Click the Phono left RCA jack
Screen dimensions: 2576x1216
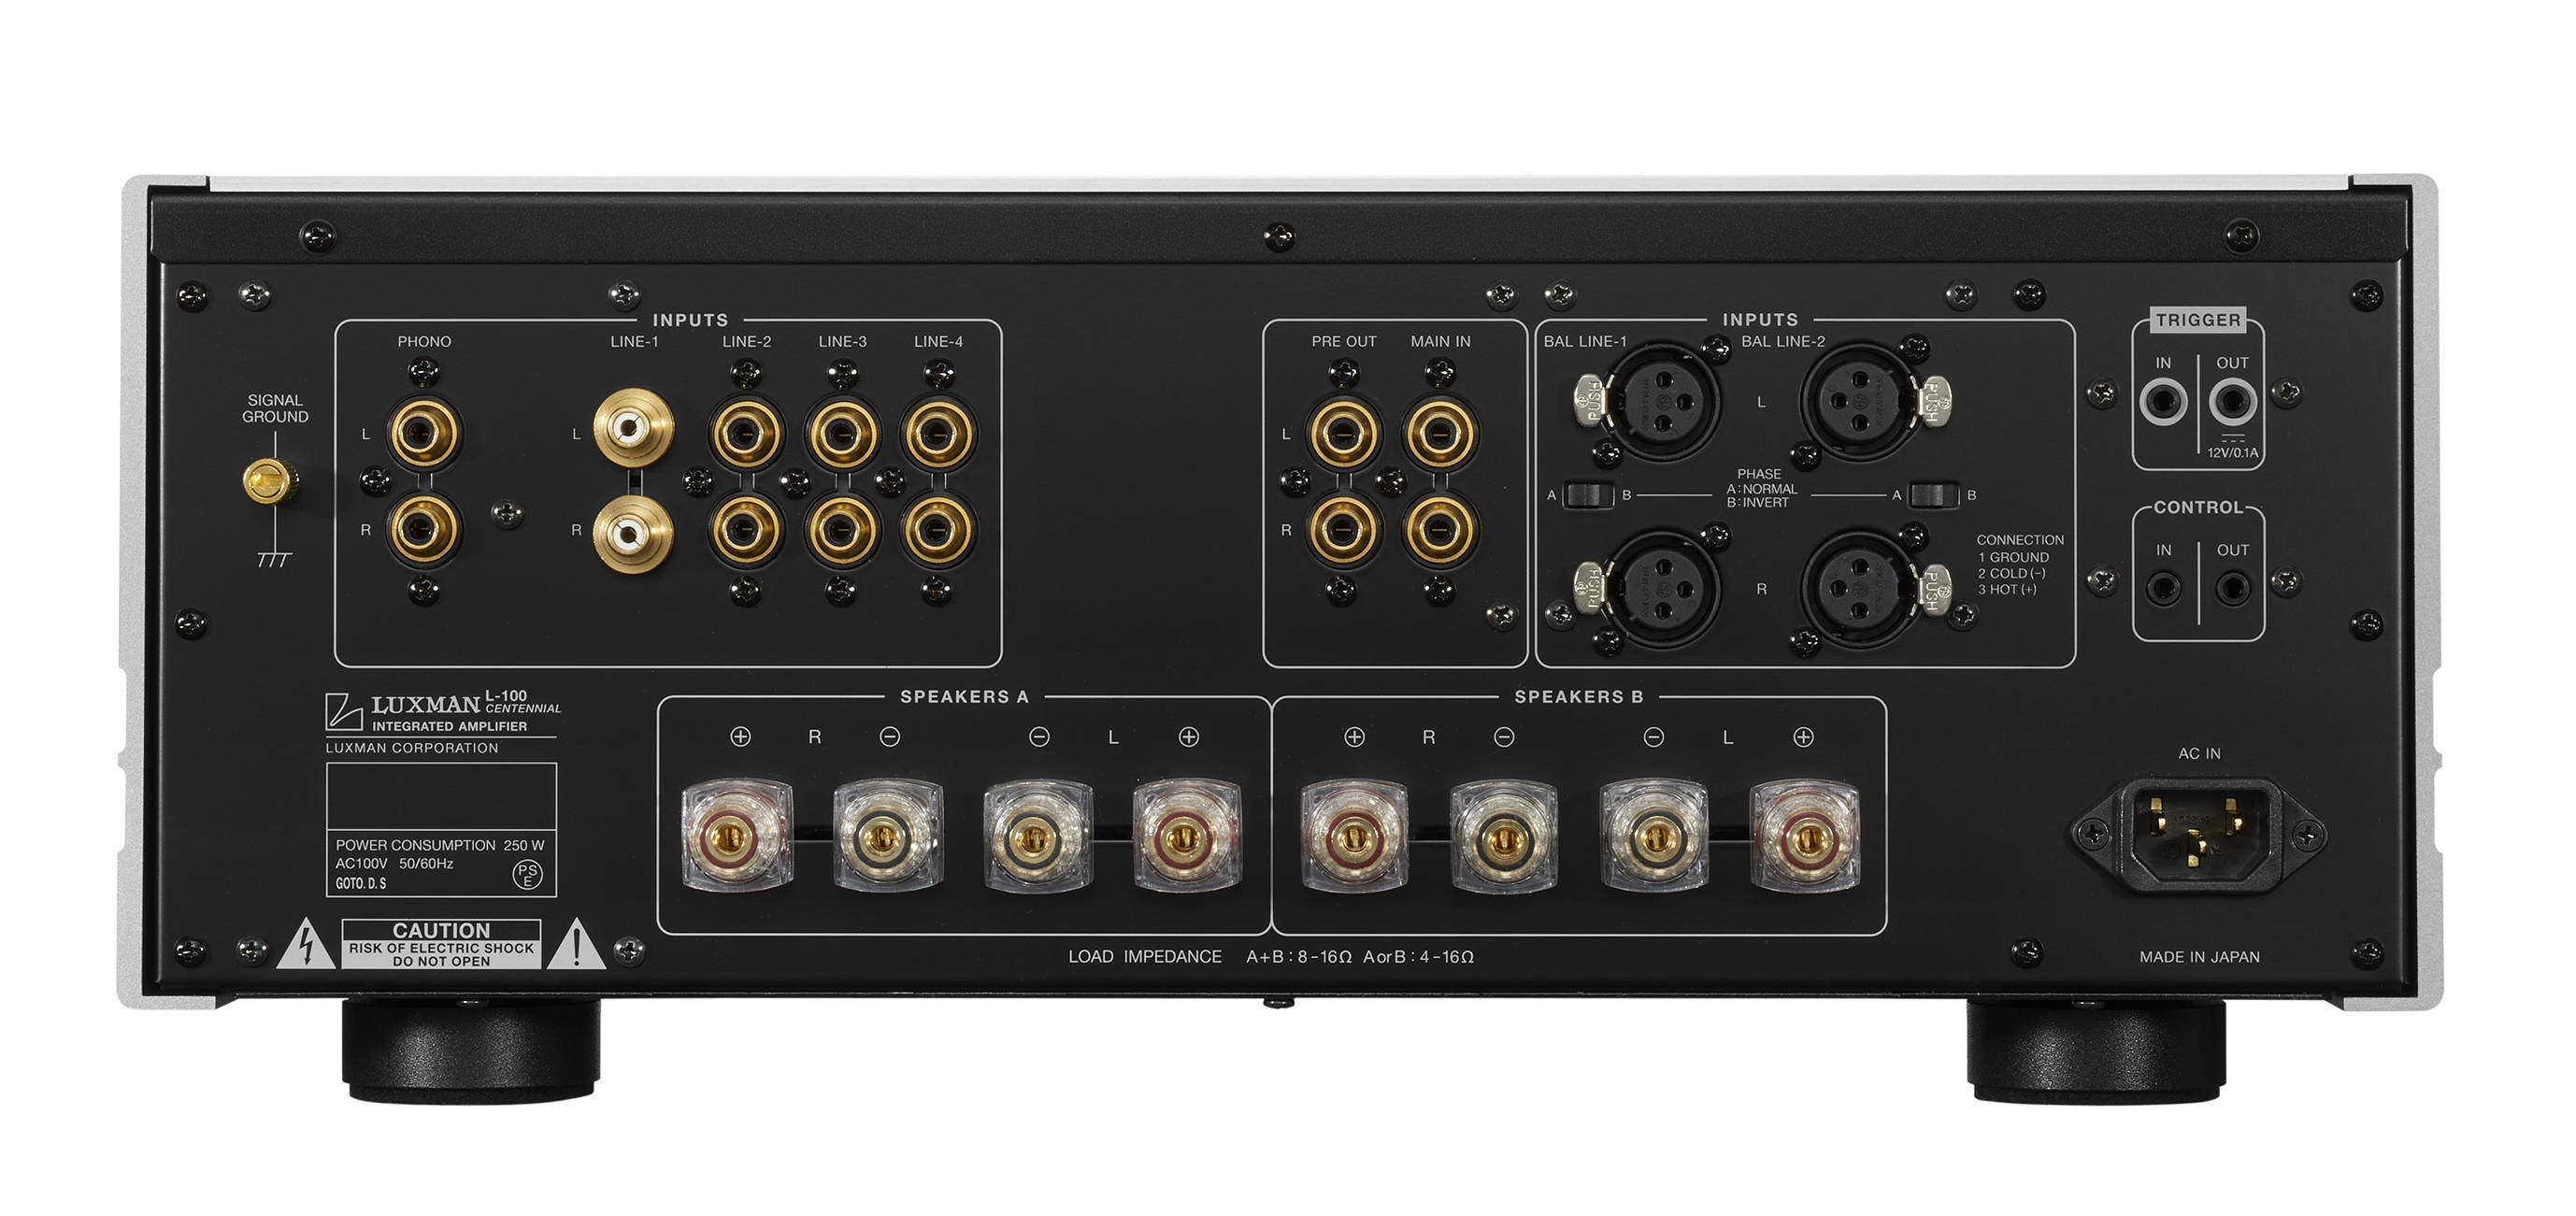[424, 433]
